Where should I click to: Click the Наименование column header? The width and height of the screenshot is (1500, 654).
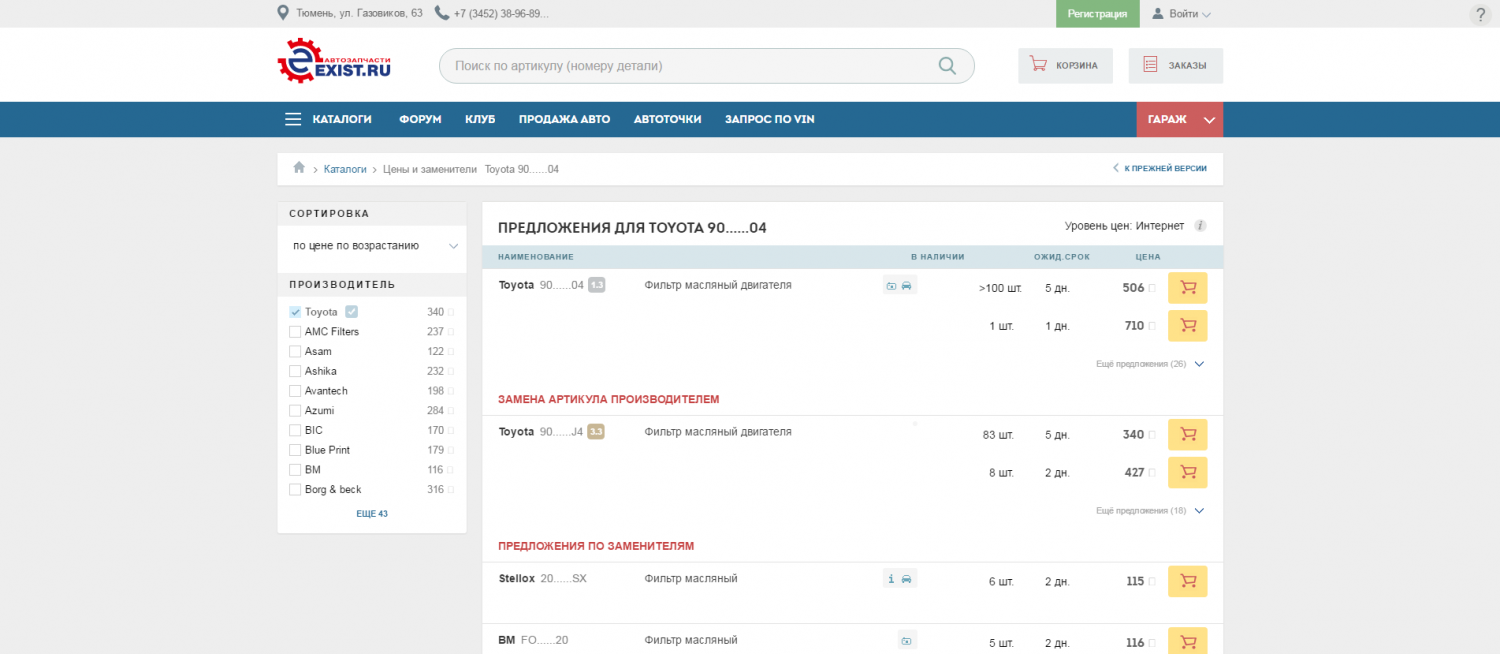pyautogui.click(x=536, y=257)
